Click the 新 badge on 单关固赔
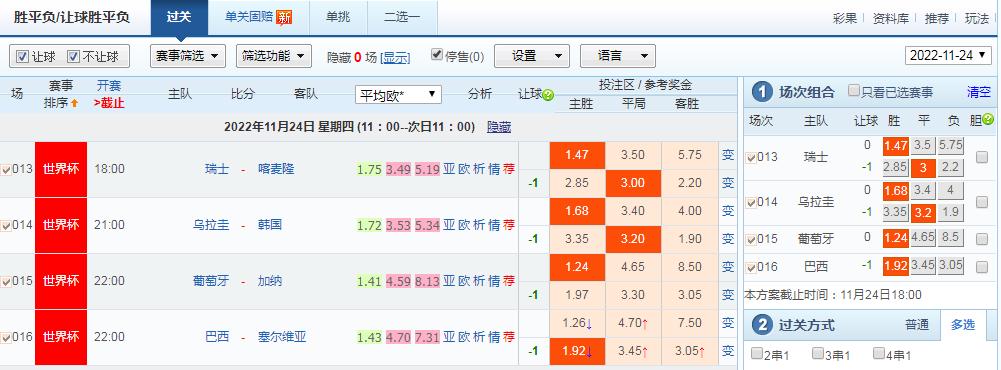Screen dimensions: 1001x370 pos(285,18)
